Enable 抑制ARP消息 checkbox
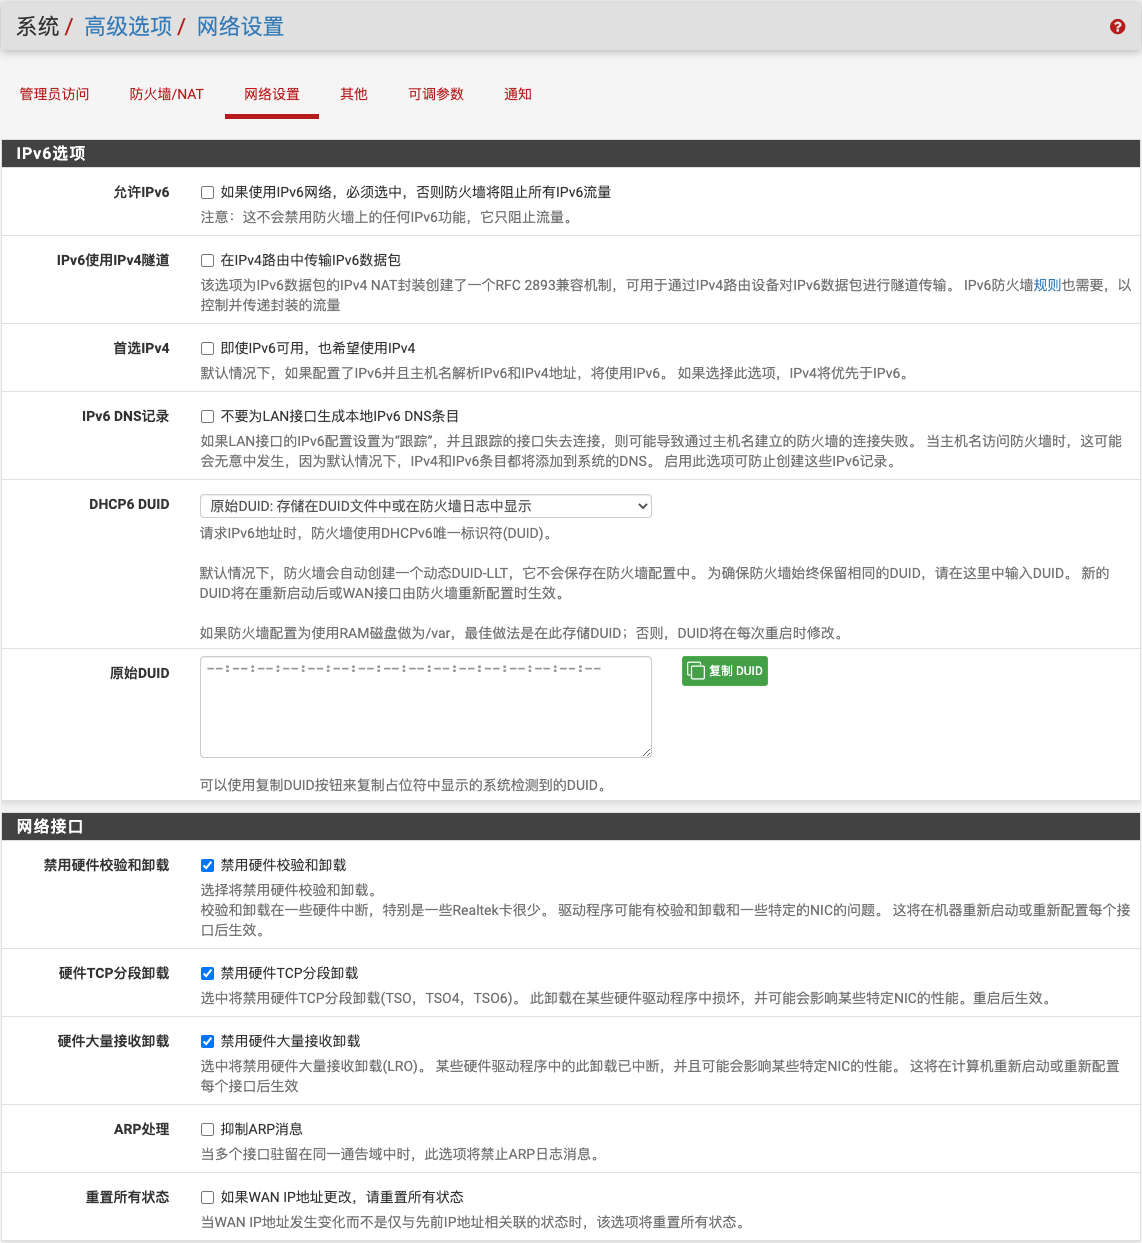This screenshot has height=1243, width=1142. point(207,1129)
